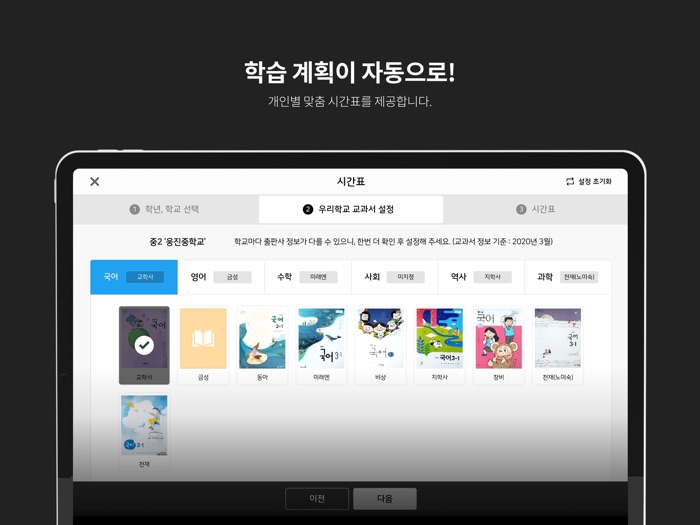Click the school name 중2 '웅진중학교'
Screen dimensions: 700x525
coord(178,242)
